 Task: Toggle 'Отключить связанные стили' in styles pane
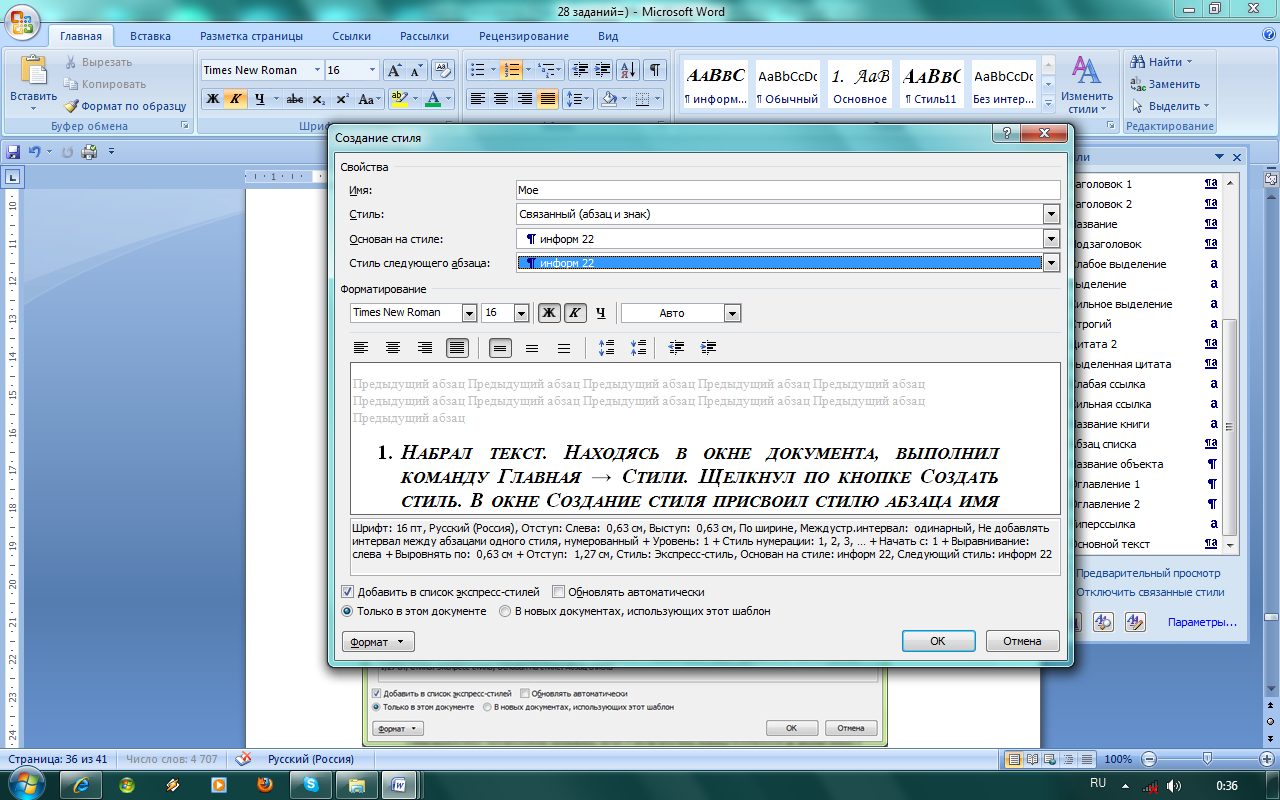[1150, 592]
